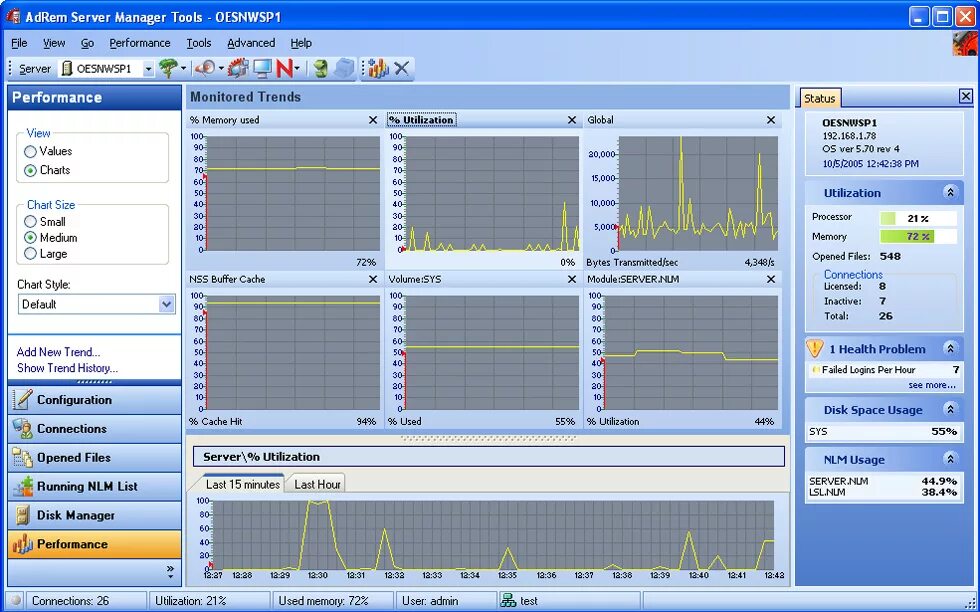Click the X delete trend toolbar icon

point(402,68)
